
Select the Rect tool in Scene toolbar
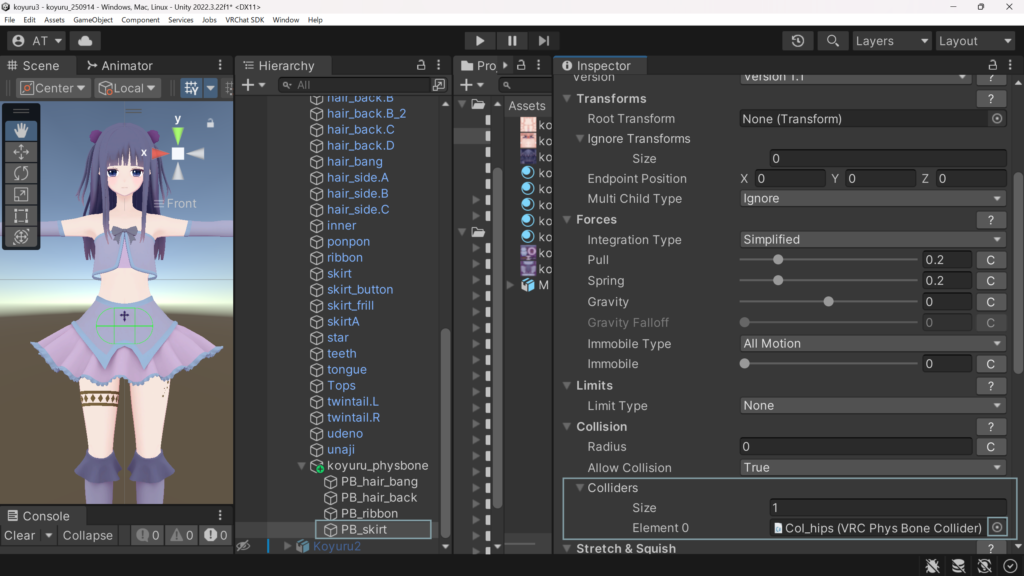[x=21, y=215]
